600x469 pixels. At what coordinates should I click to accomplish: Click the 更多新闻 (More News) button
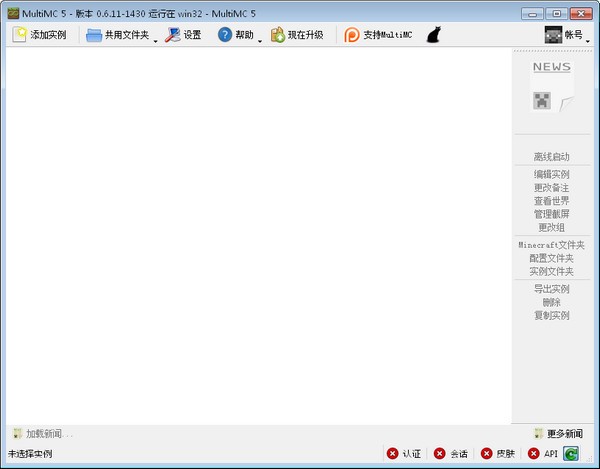pyautogui.click(x=557, y=434)
